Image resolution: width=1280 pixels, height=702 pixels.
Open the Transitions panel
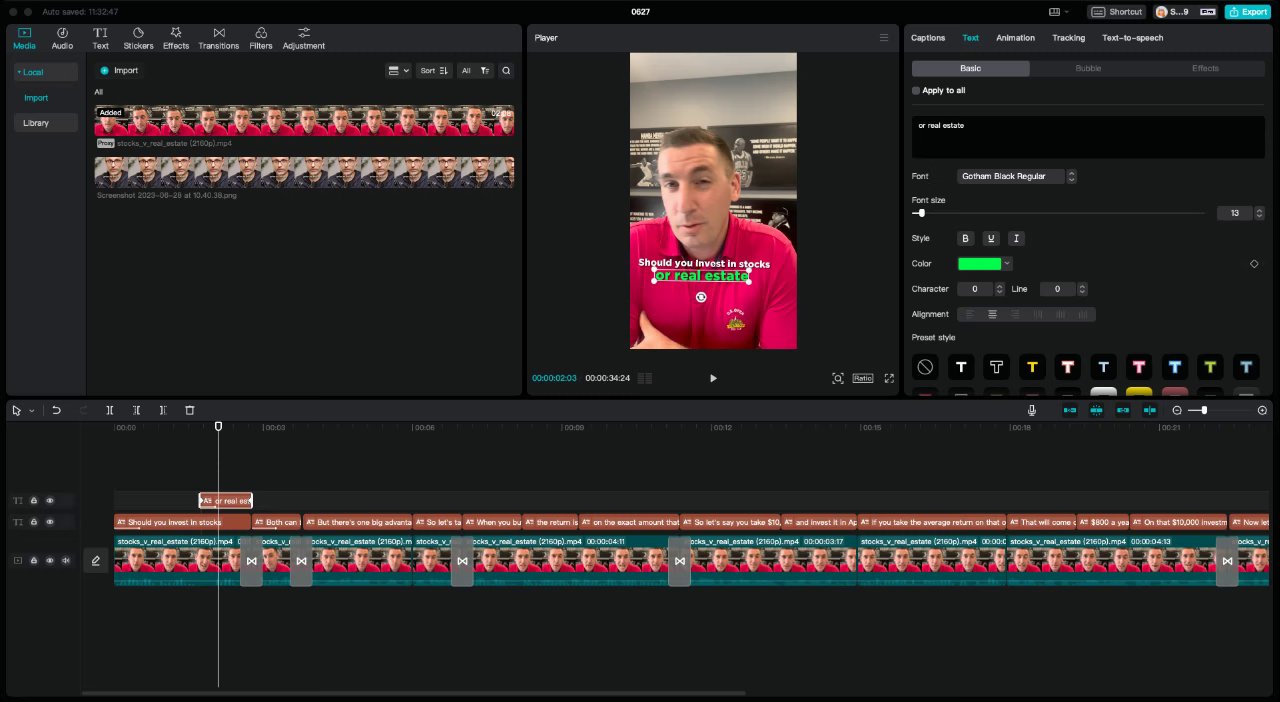[218, 38]
